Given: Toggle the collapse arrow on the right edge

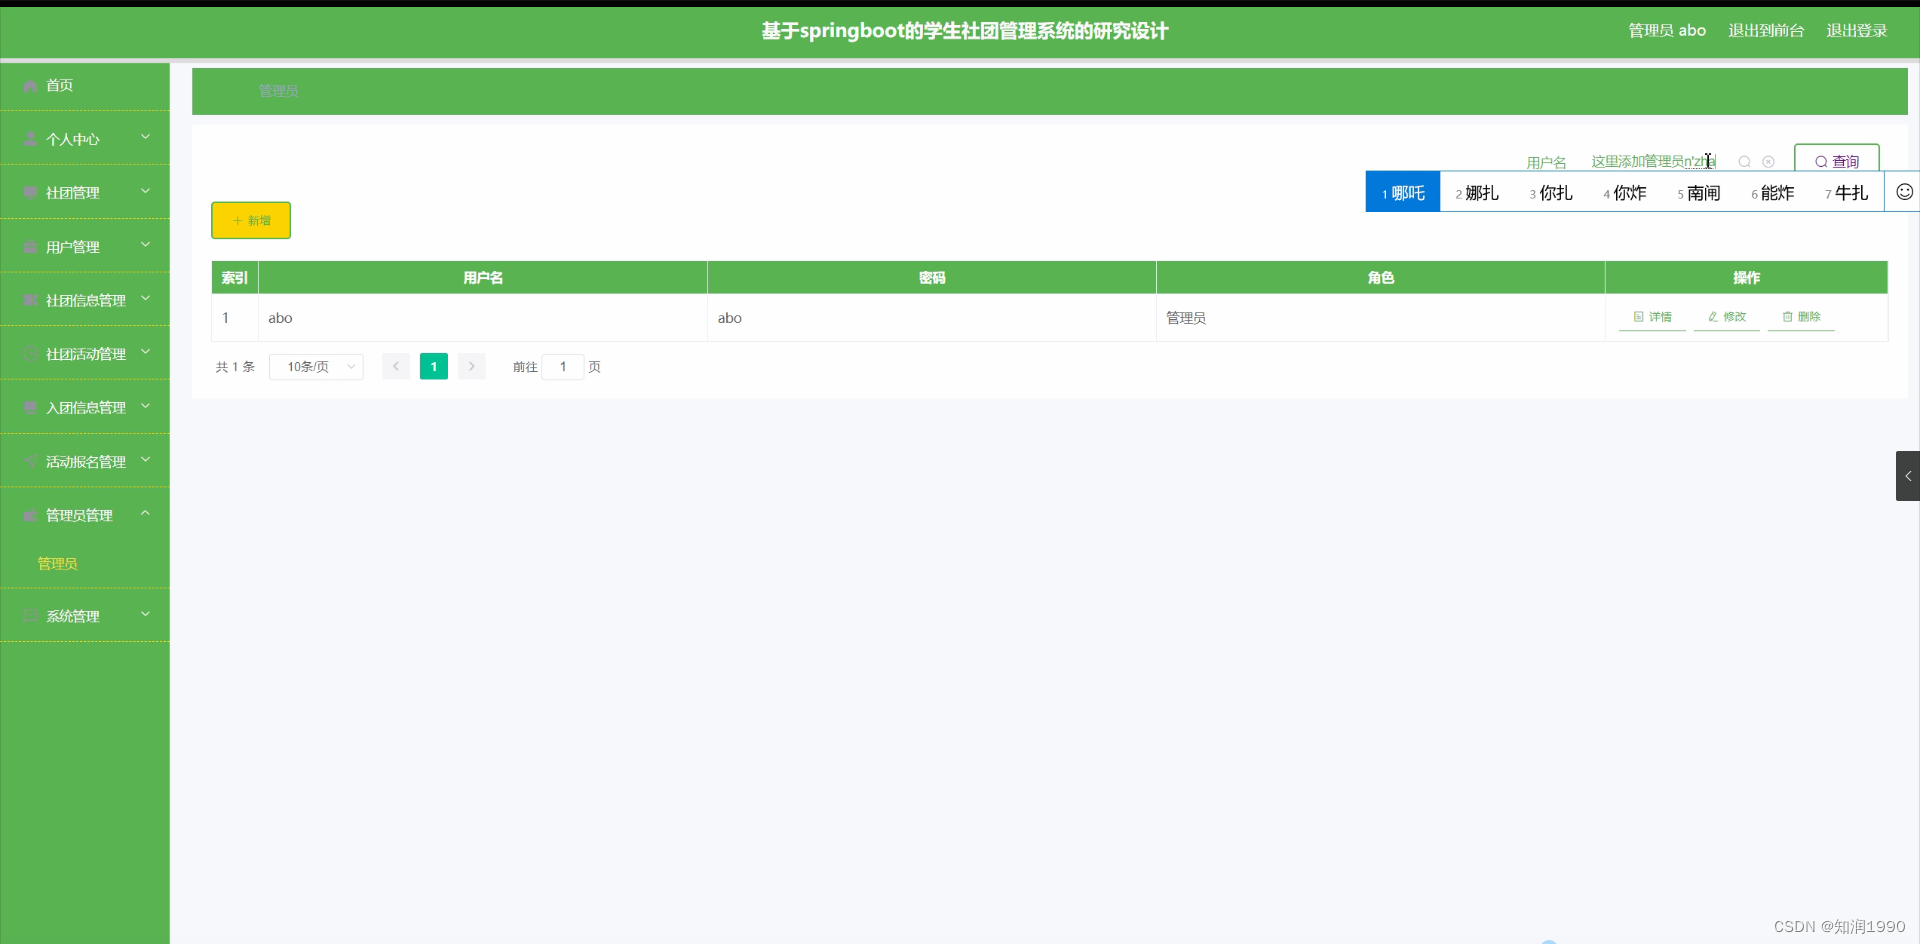Looking at the screenshot, I should pos(1908,476).
